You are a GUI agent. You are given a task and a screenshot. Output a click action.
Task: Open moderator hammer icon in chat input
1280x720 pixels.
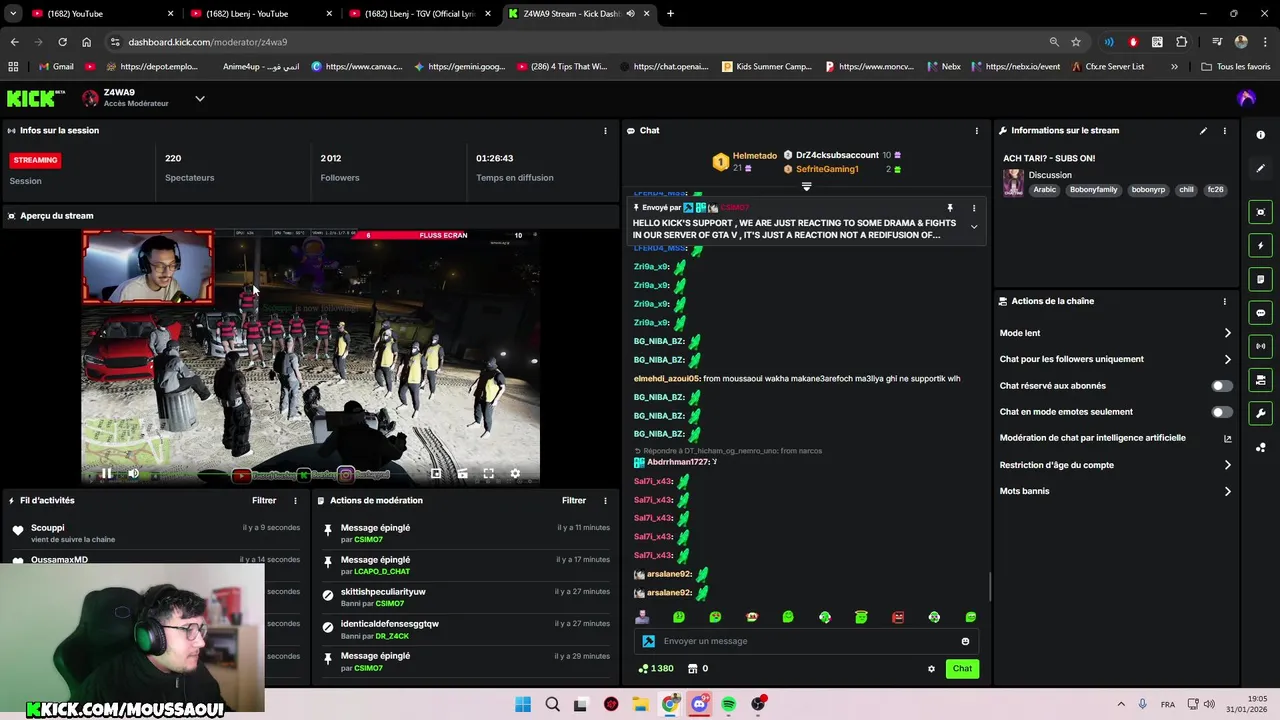tap(648, 641)
